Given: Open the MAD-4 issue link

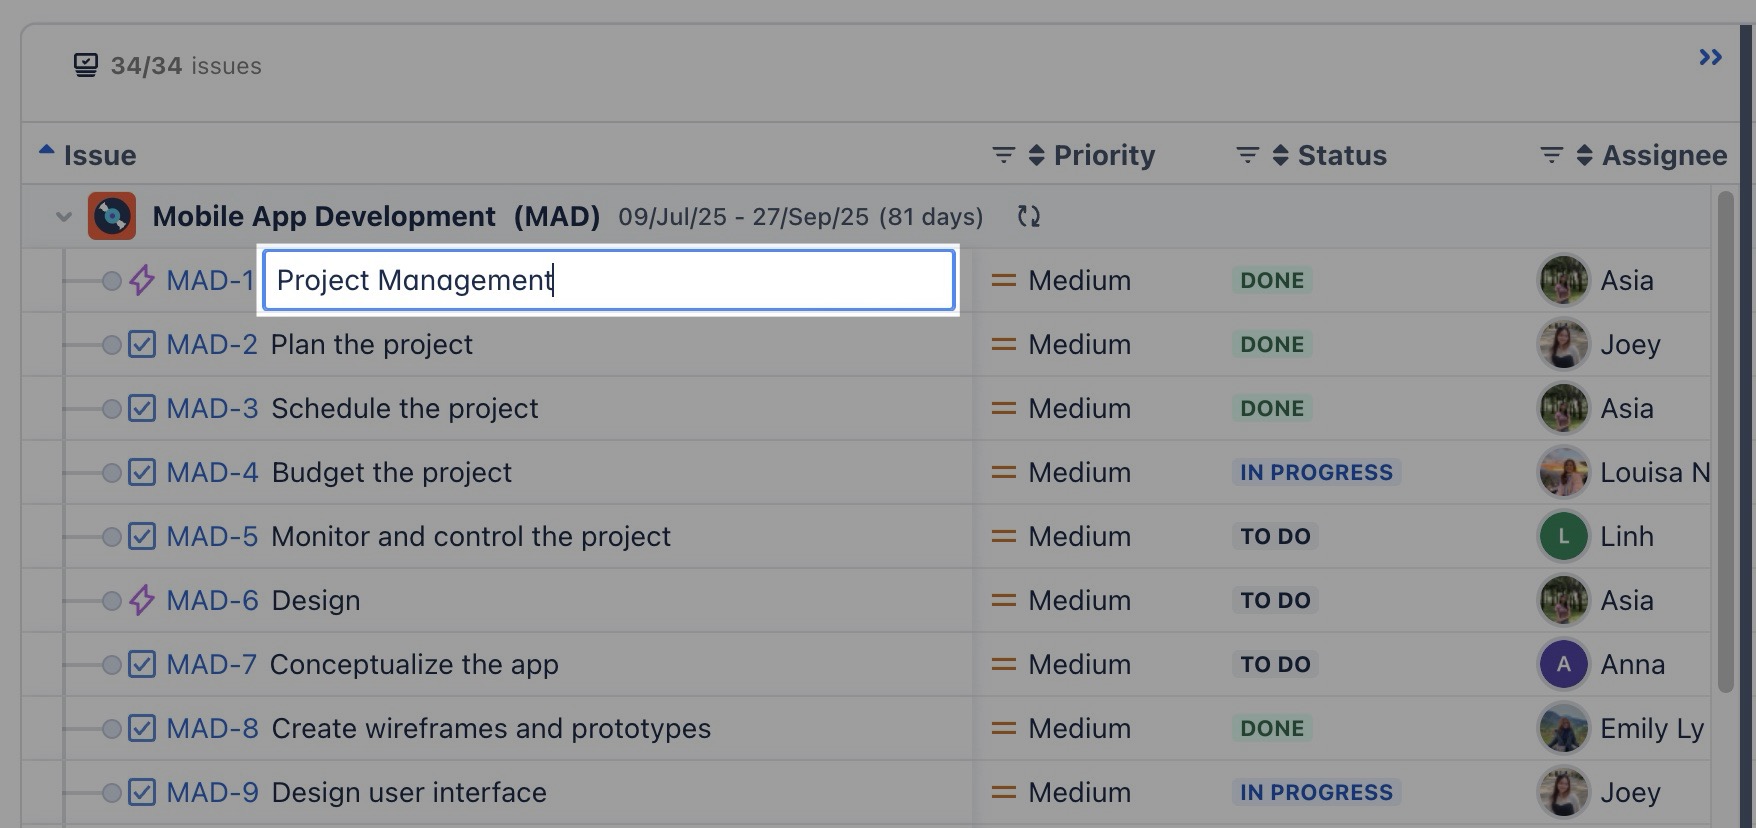Looking at the screenshot, I should point(212,472).
